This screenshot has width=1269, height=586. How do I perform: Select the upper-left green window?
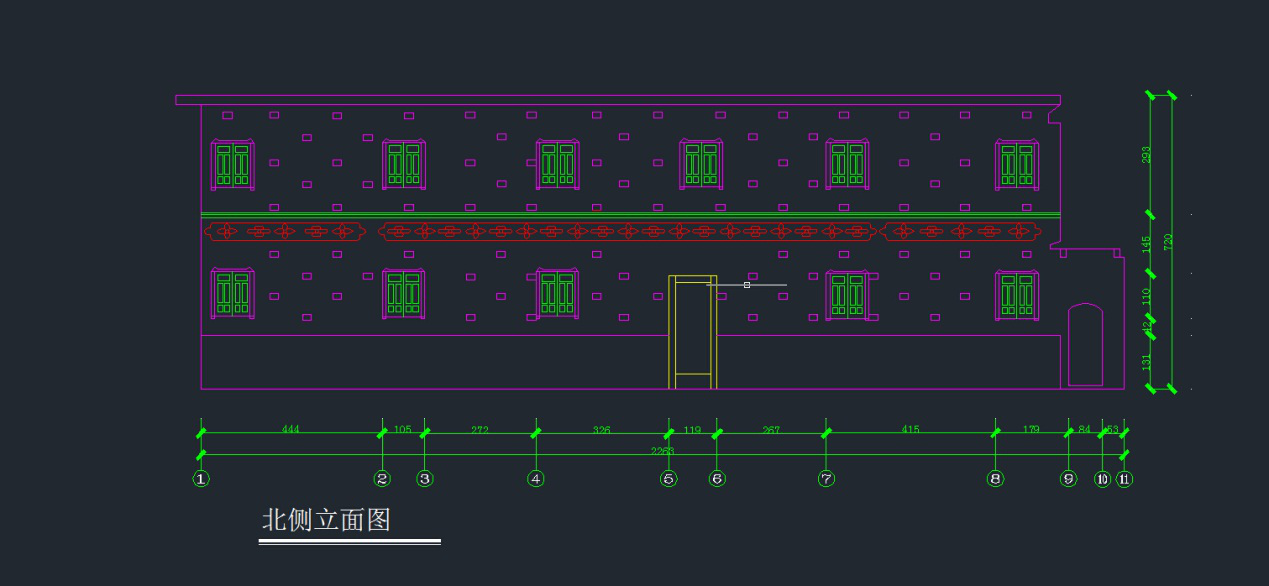click(232, 165)
